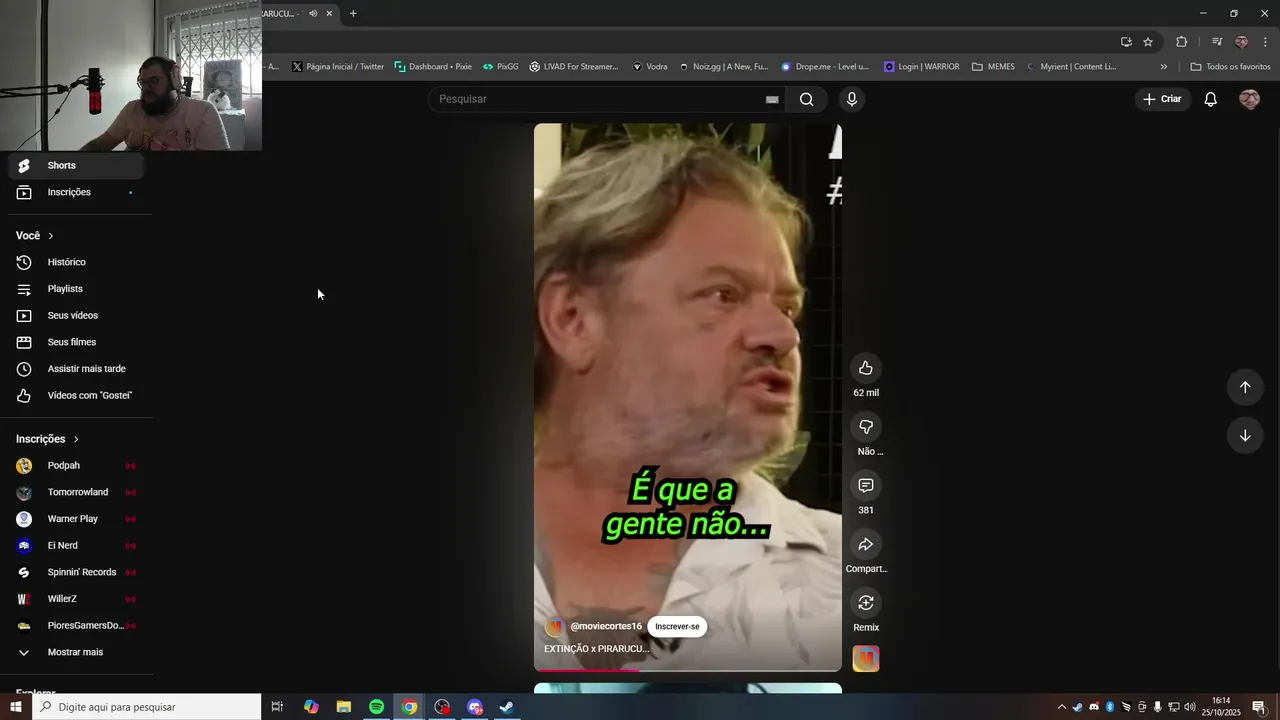Share the short via Compartilhar icon
Viewport: 1280px width, 720px height.
coord(866,544)
